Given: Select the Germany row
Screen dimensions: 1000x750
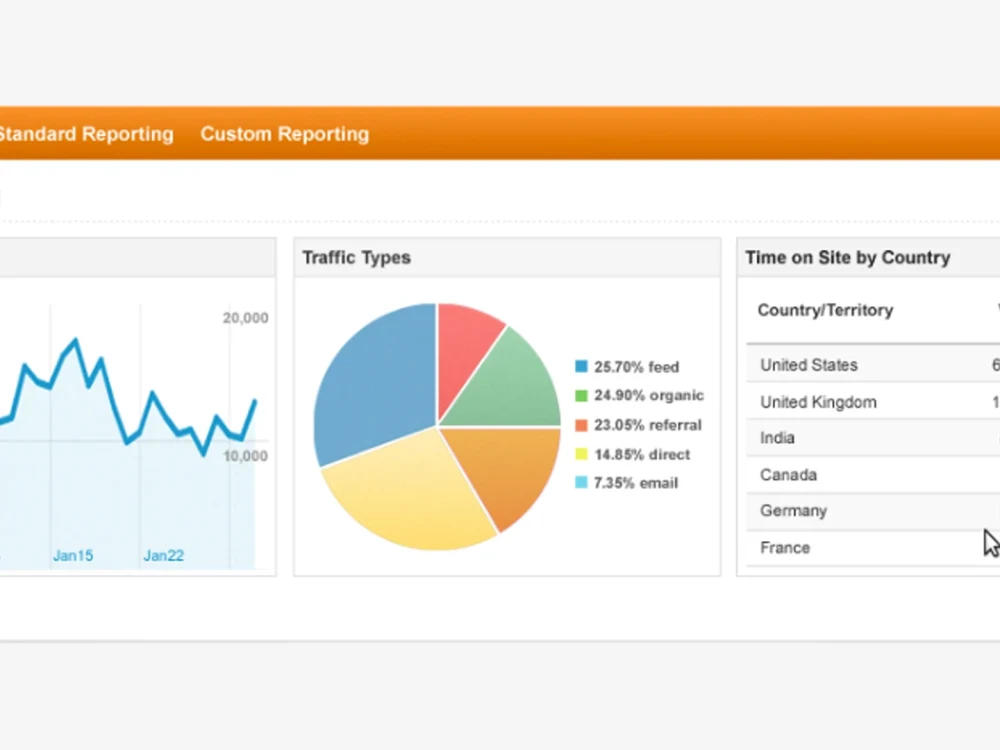Looking at the screenshot, I should pos(873,511).
